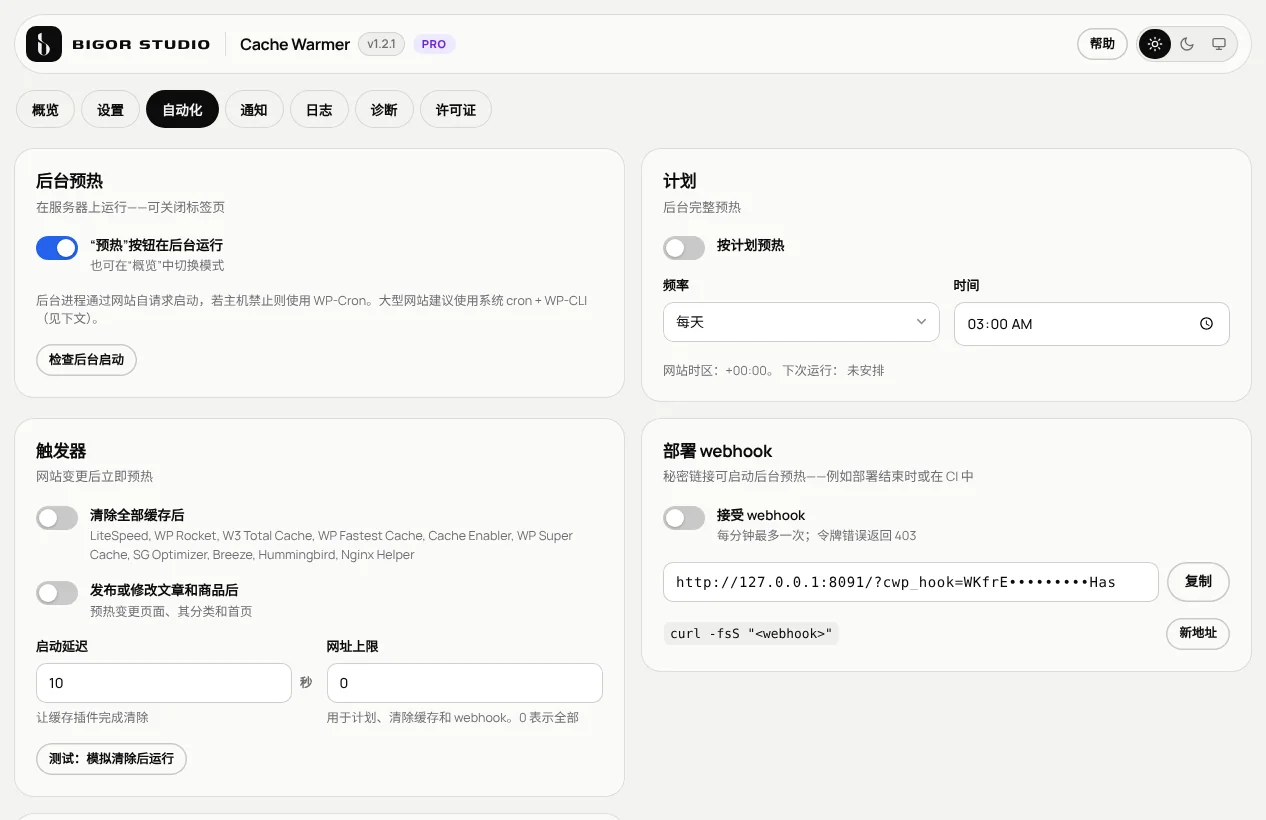Open the 设置 tab
This screenshot has width=1266, height=820.
(110, 110)
